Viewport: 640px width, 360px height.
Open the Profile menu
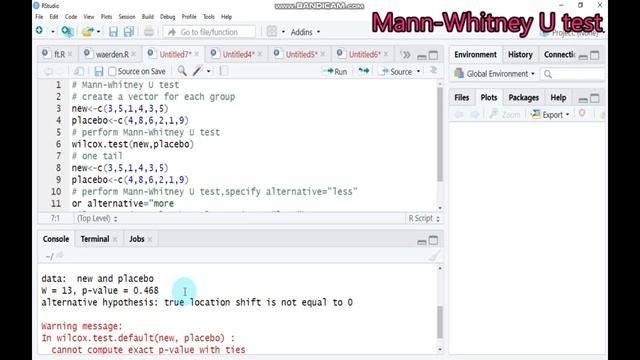[189, 17]
